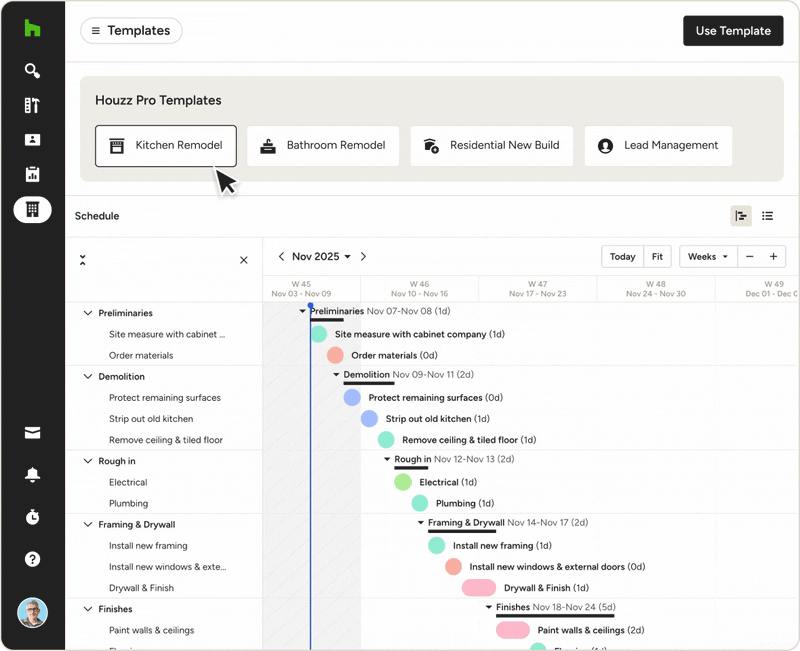Open the notifications bell icon
Screen dimensions: 800x651
click(32, 475)
